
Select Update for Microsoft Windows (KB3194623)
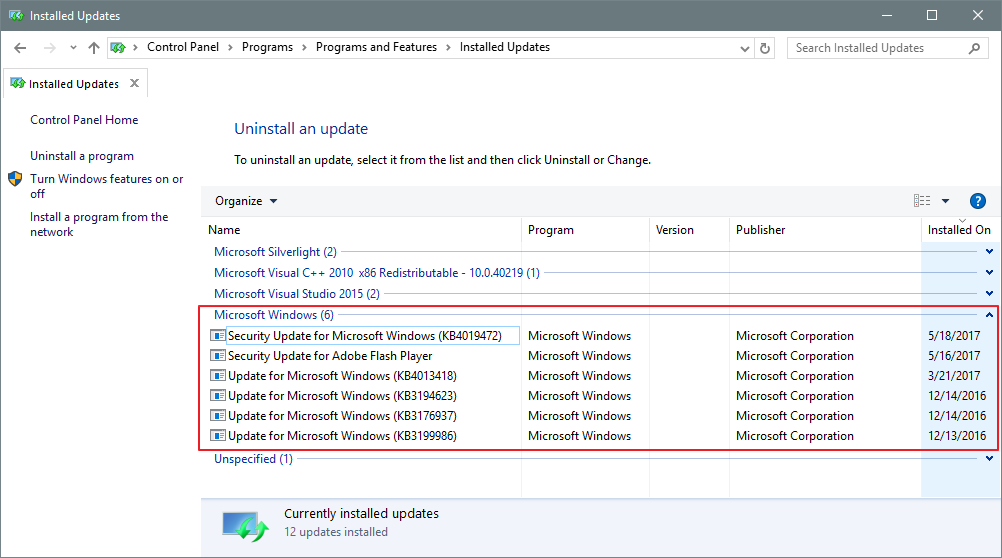point(342,396)
